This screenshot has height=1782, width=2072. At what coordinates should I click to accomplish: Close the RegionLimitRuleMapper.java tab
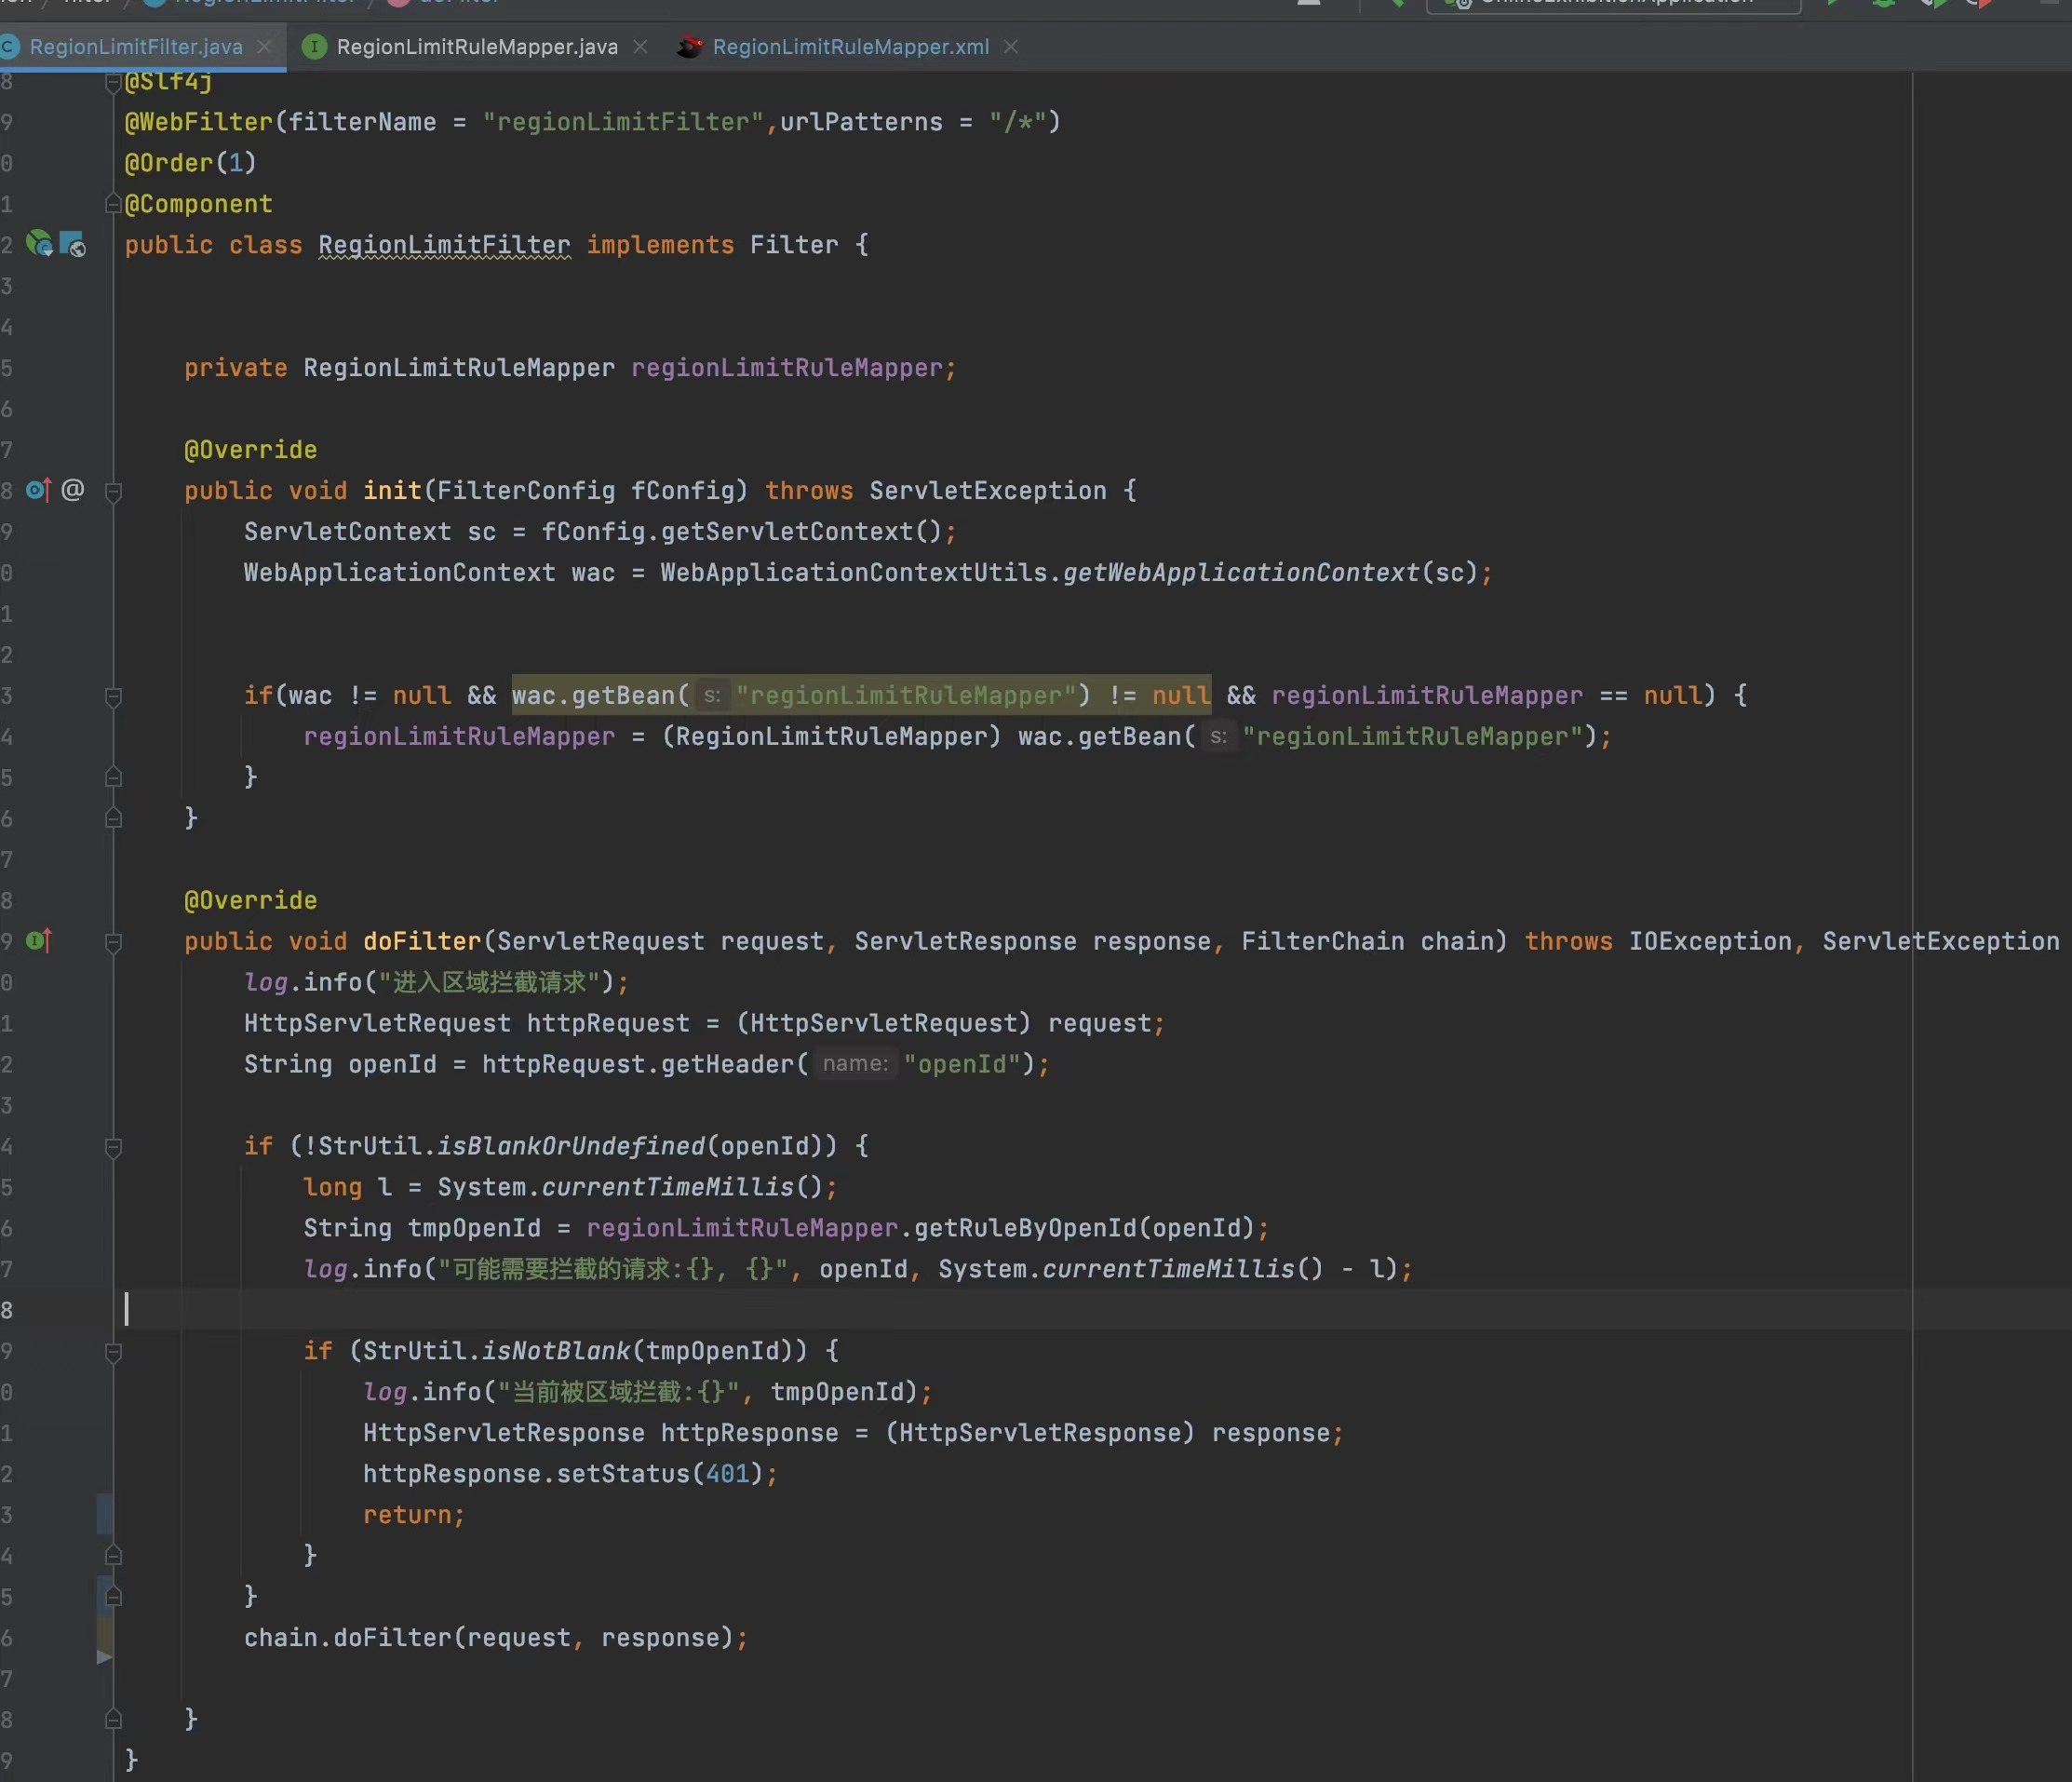tap(641, 46)
